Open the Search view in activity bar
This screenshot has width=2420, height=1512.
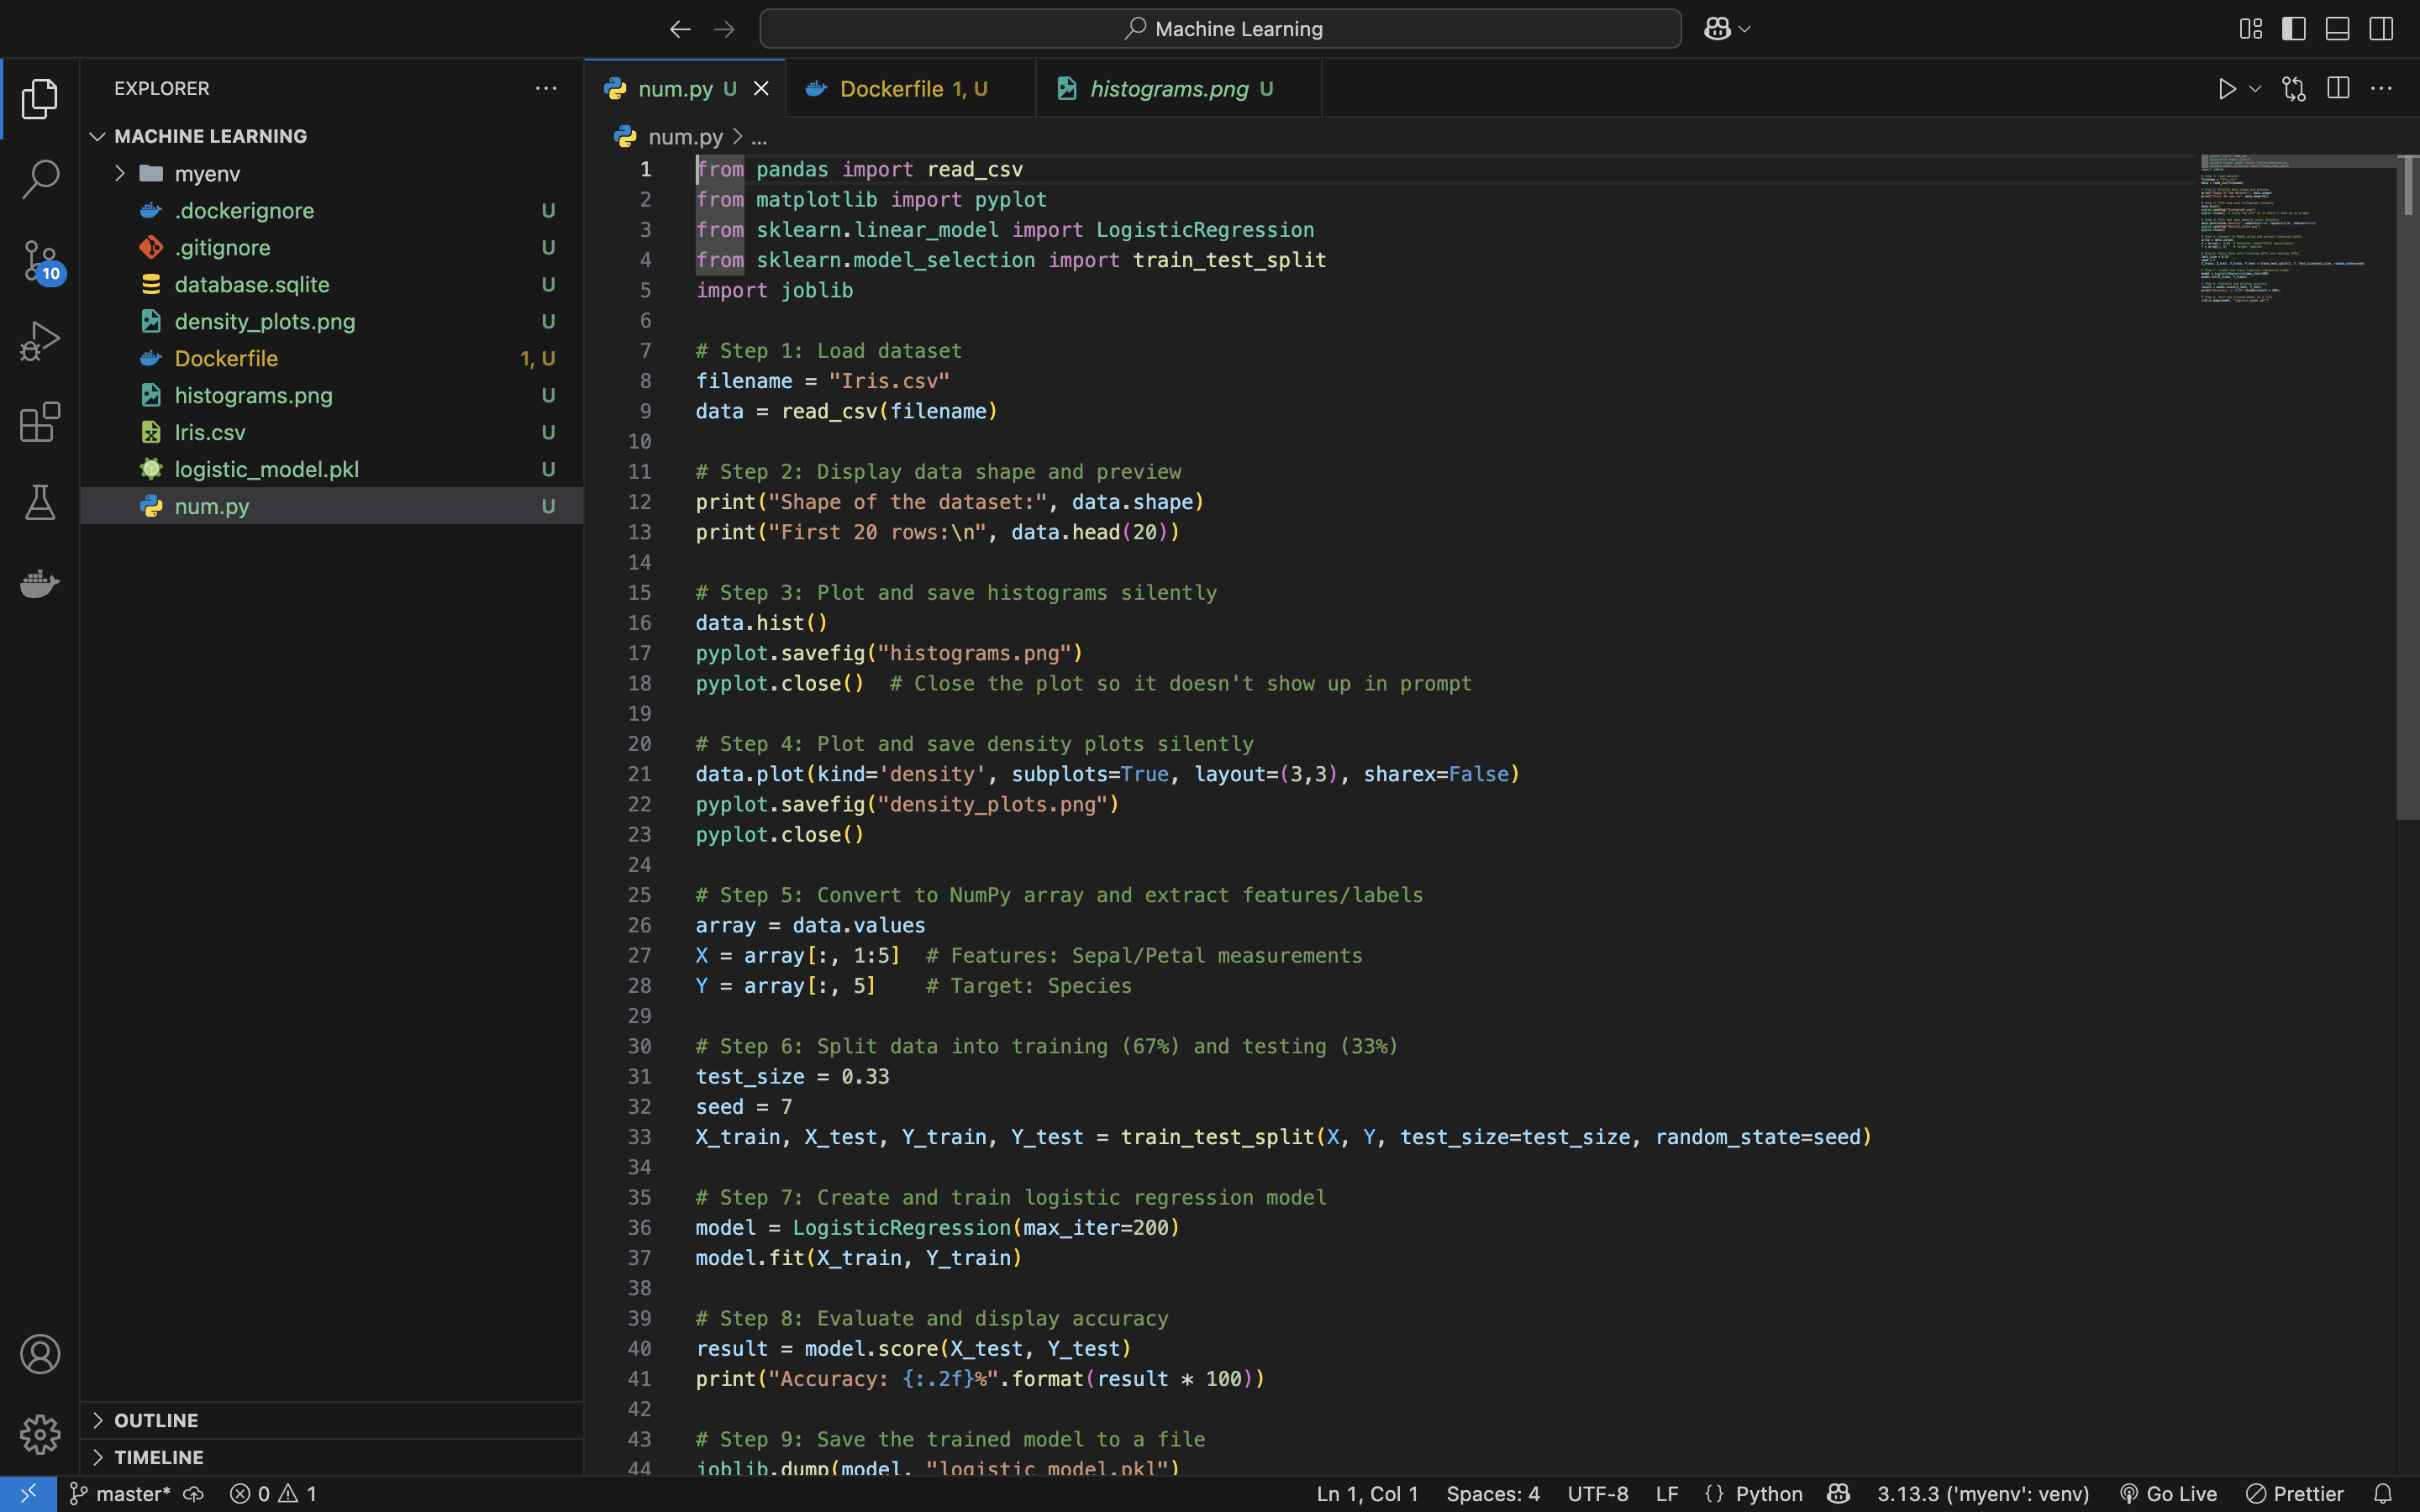tap(40, 180)
